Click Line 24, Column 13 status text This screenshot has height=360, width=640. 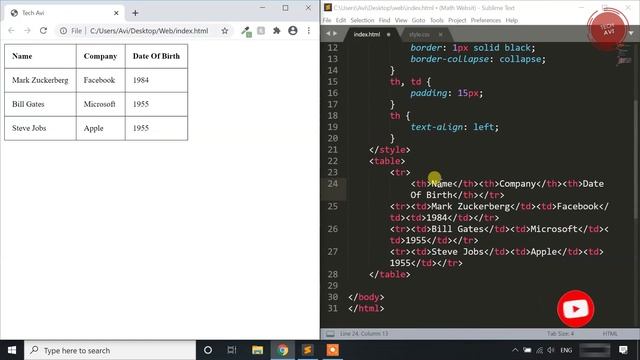pos(364,334)
